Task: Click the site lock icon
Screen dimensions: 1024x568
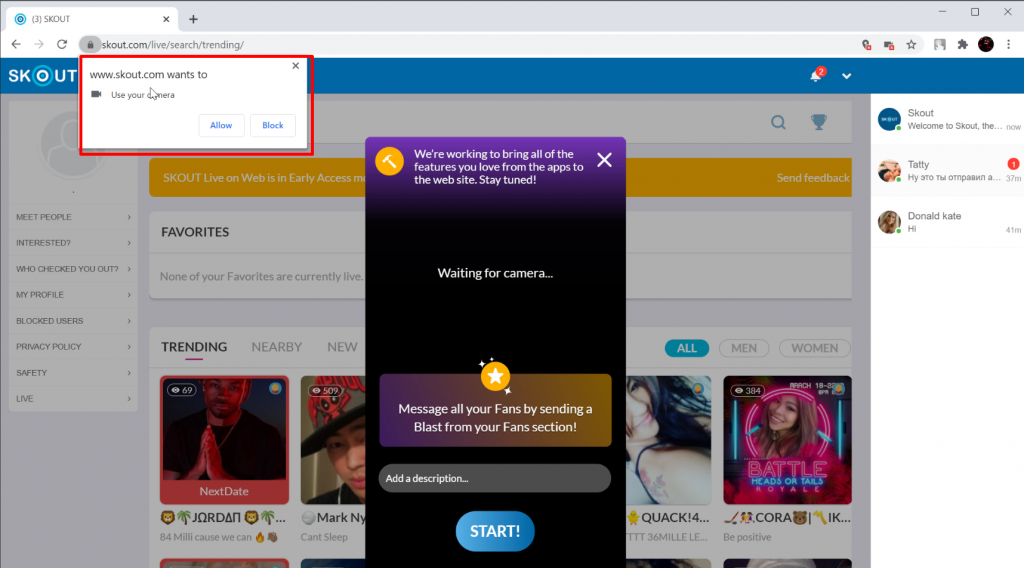Action: point(90,44)
